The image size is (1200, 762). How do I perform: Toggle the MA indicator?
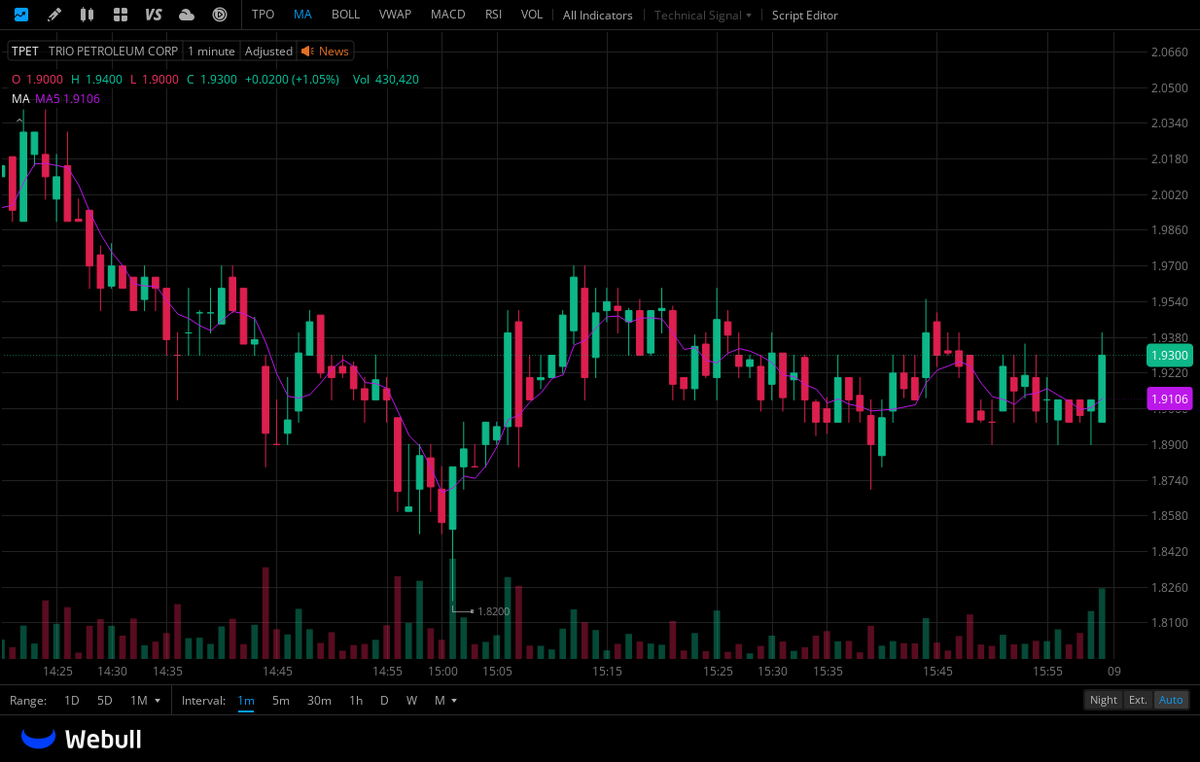(303, 15)
